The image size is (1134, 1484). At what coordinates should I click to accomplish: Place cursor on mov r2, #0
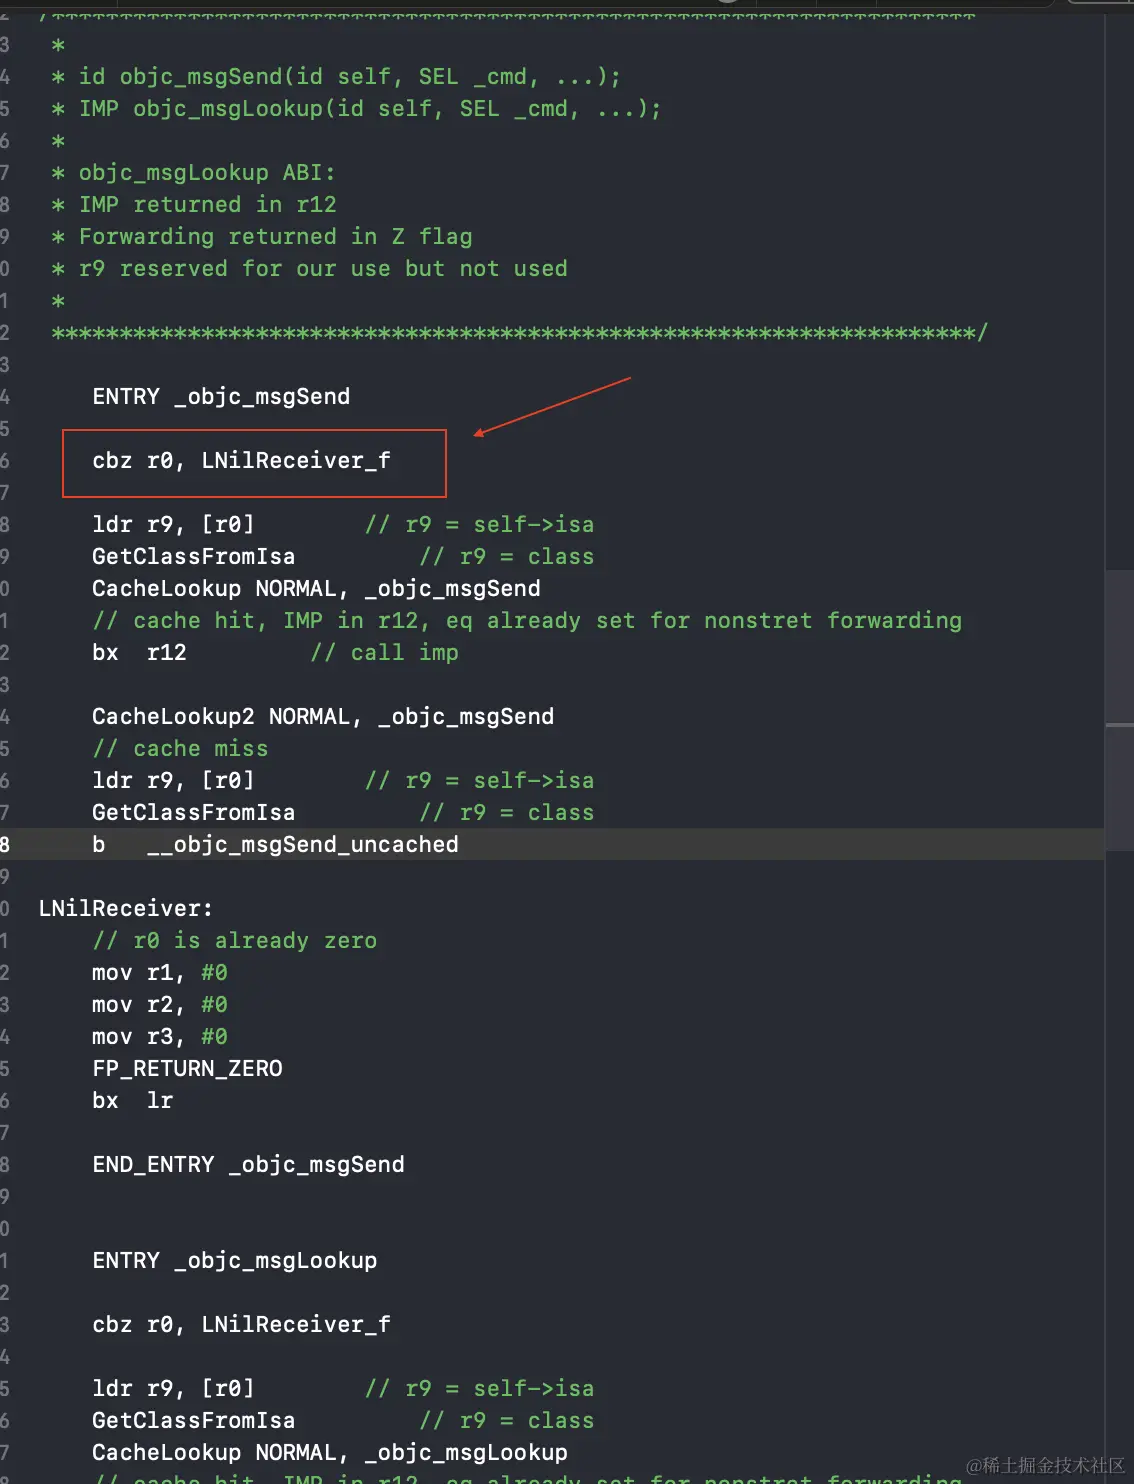point(159,1005)
